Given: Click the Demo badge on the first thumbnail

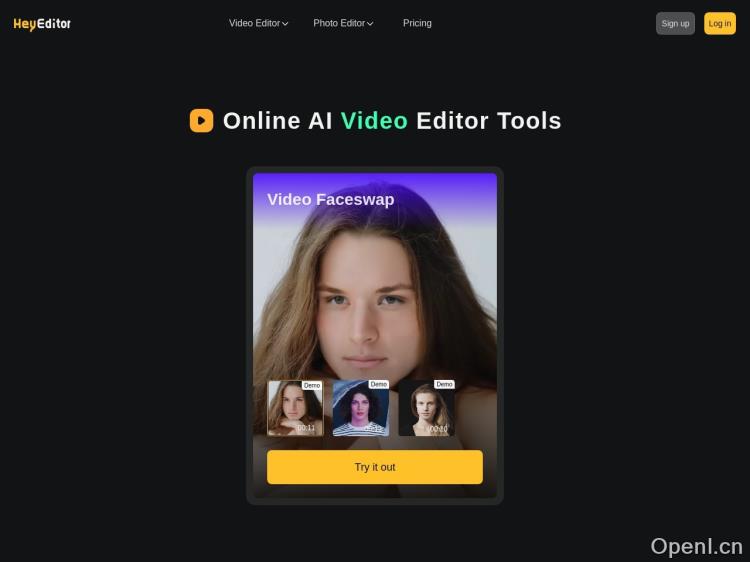Looking at the screenshot, I should [312, 385].
